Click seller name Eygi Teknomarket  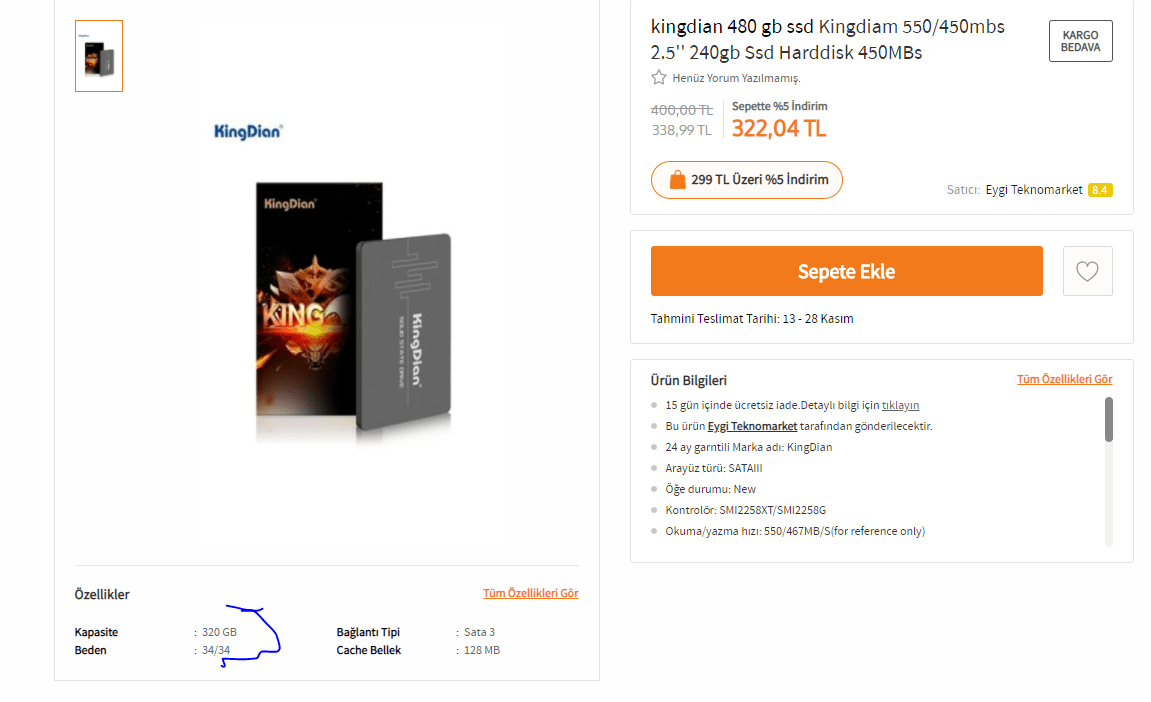1034,189
